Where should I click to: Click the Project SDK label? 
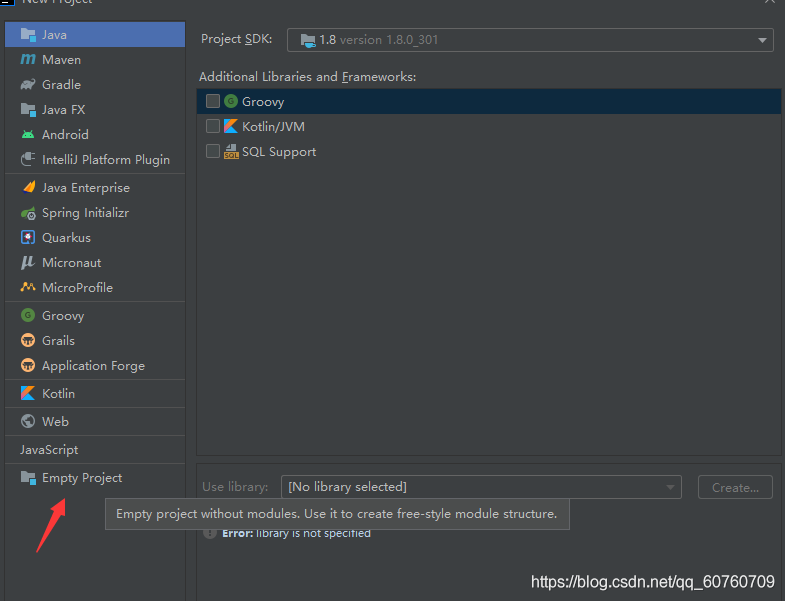pyautogui.click(x=236, y=39)
